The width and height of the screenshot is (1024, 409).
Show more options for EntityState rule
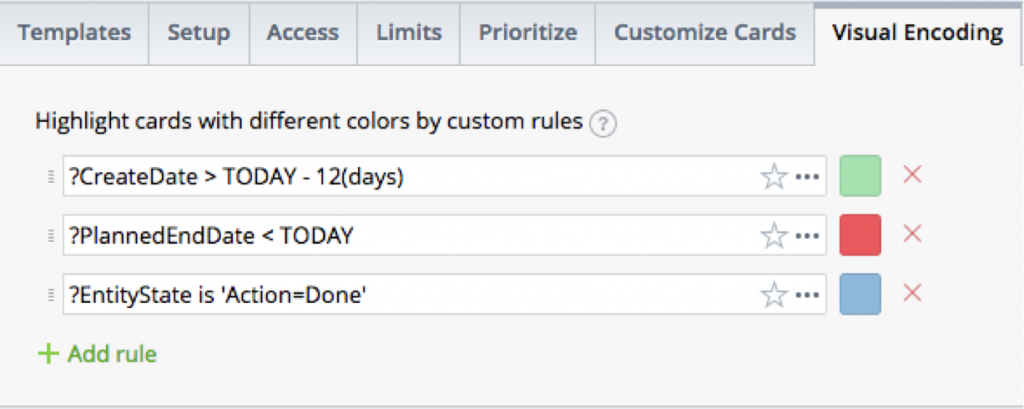[808, 295]
